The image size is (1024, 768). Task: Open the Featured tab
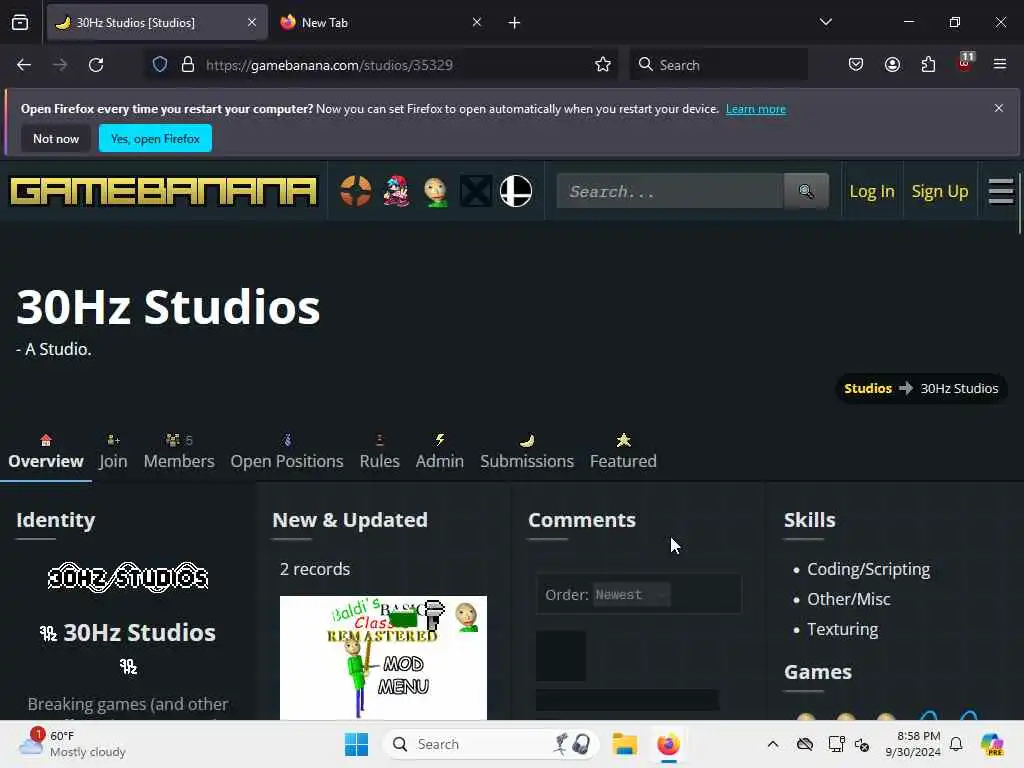pos(623,452)
